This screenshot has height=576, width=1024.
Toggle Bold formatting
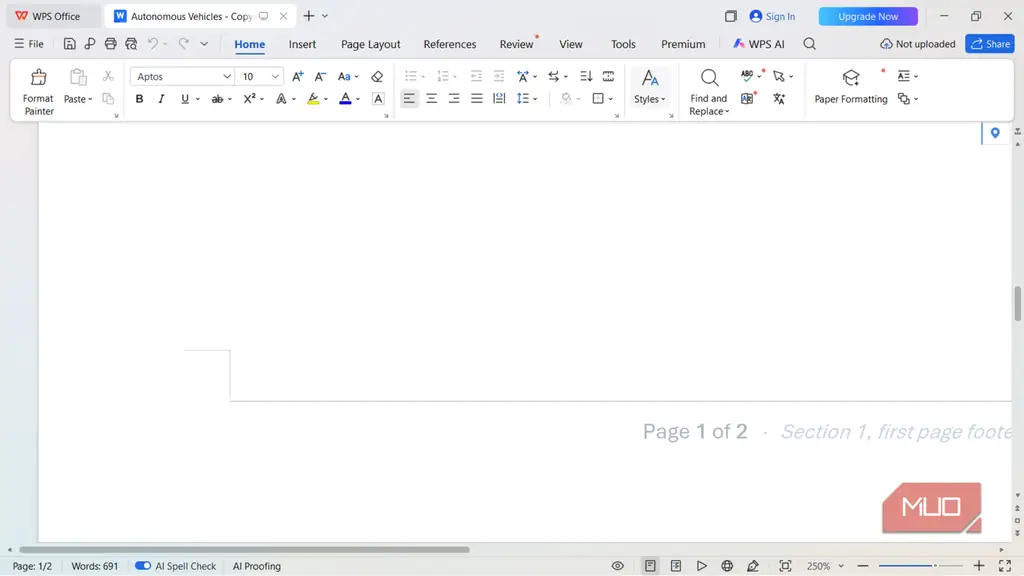(x=139, y=99)
